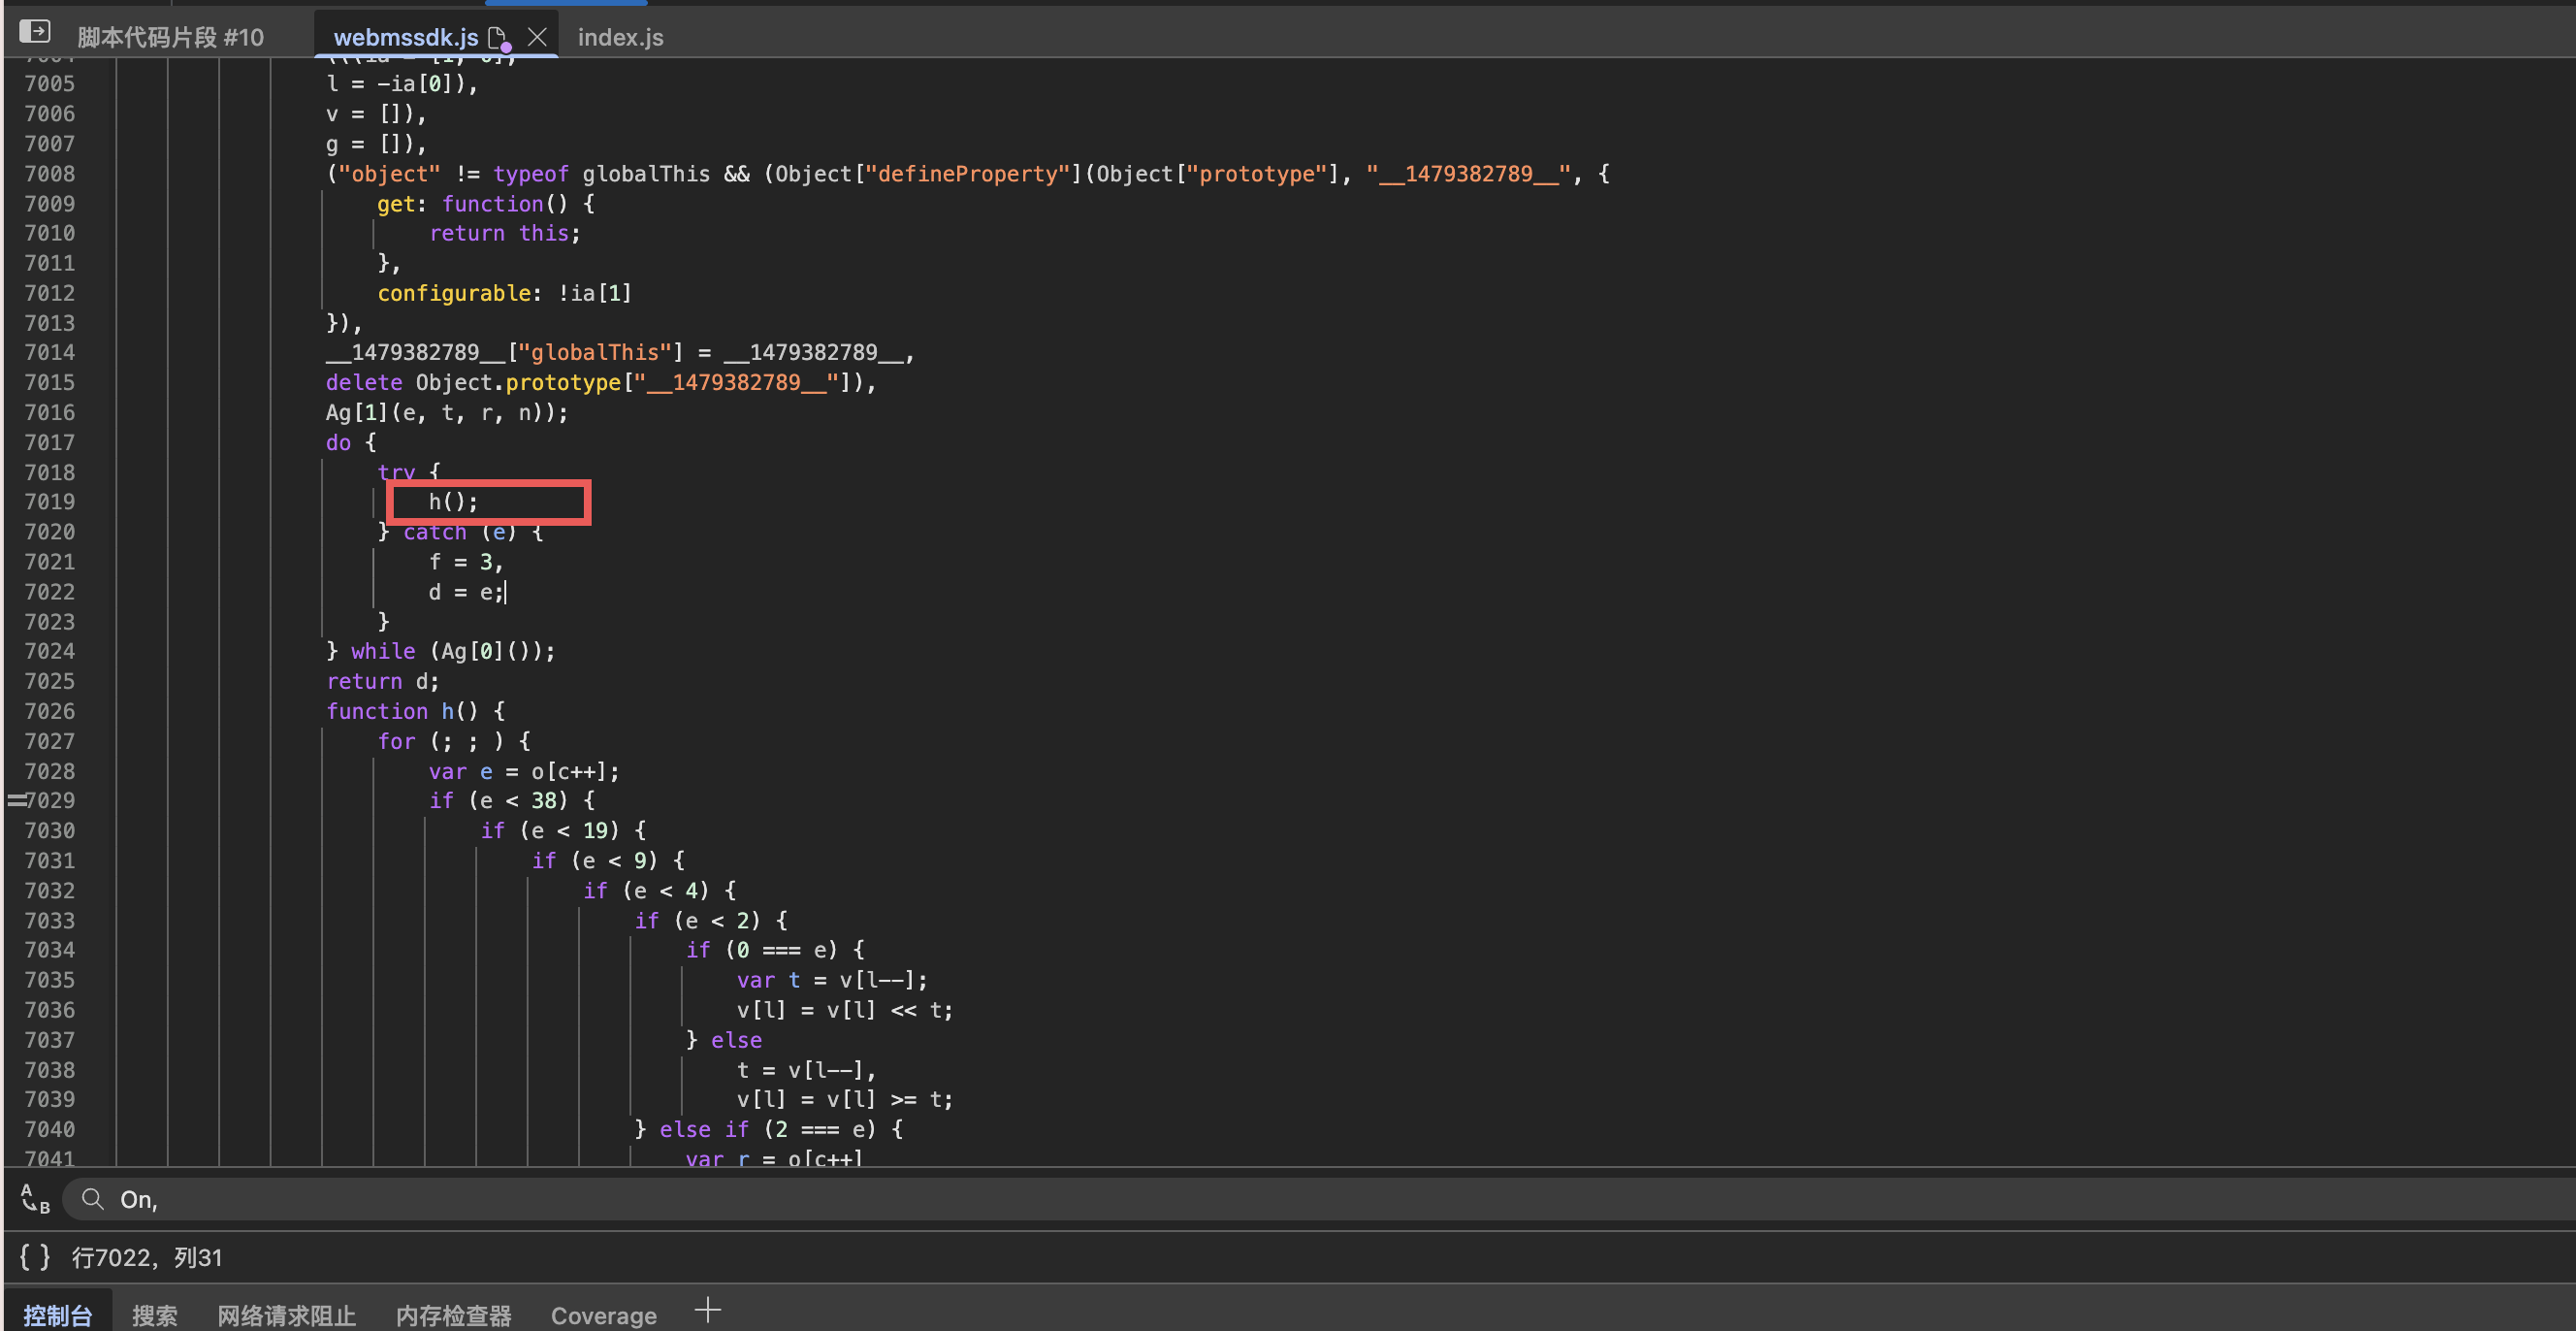Image resolution: width=2576 pixels, height=1331 pixels.
Task: Open the 搜索 drawer tab
Action: 155,1315
